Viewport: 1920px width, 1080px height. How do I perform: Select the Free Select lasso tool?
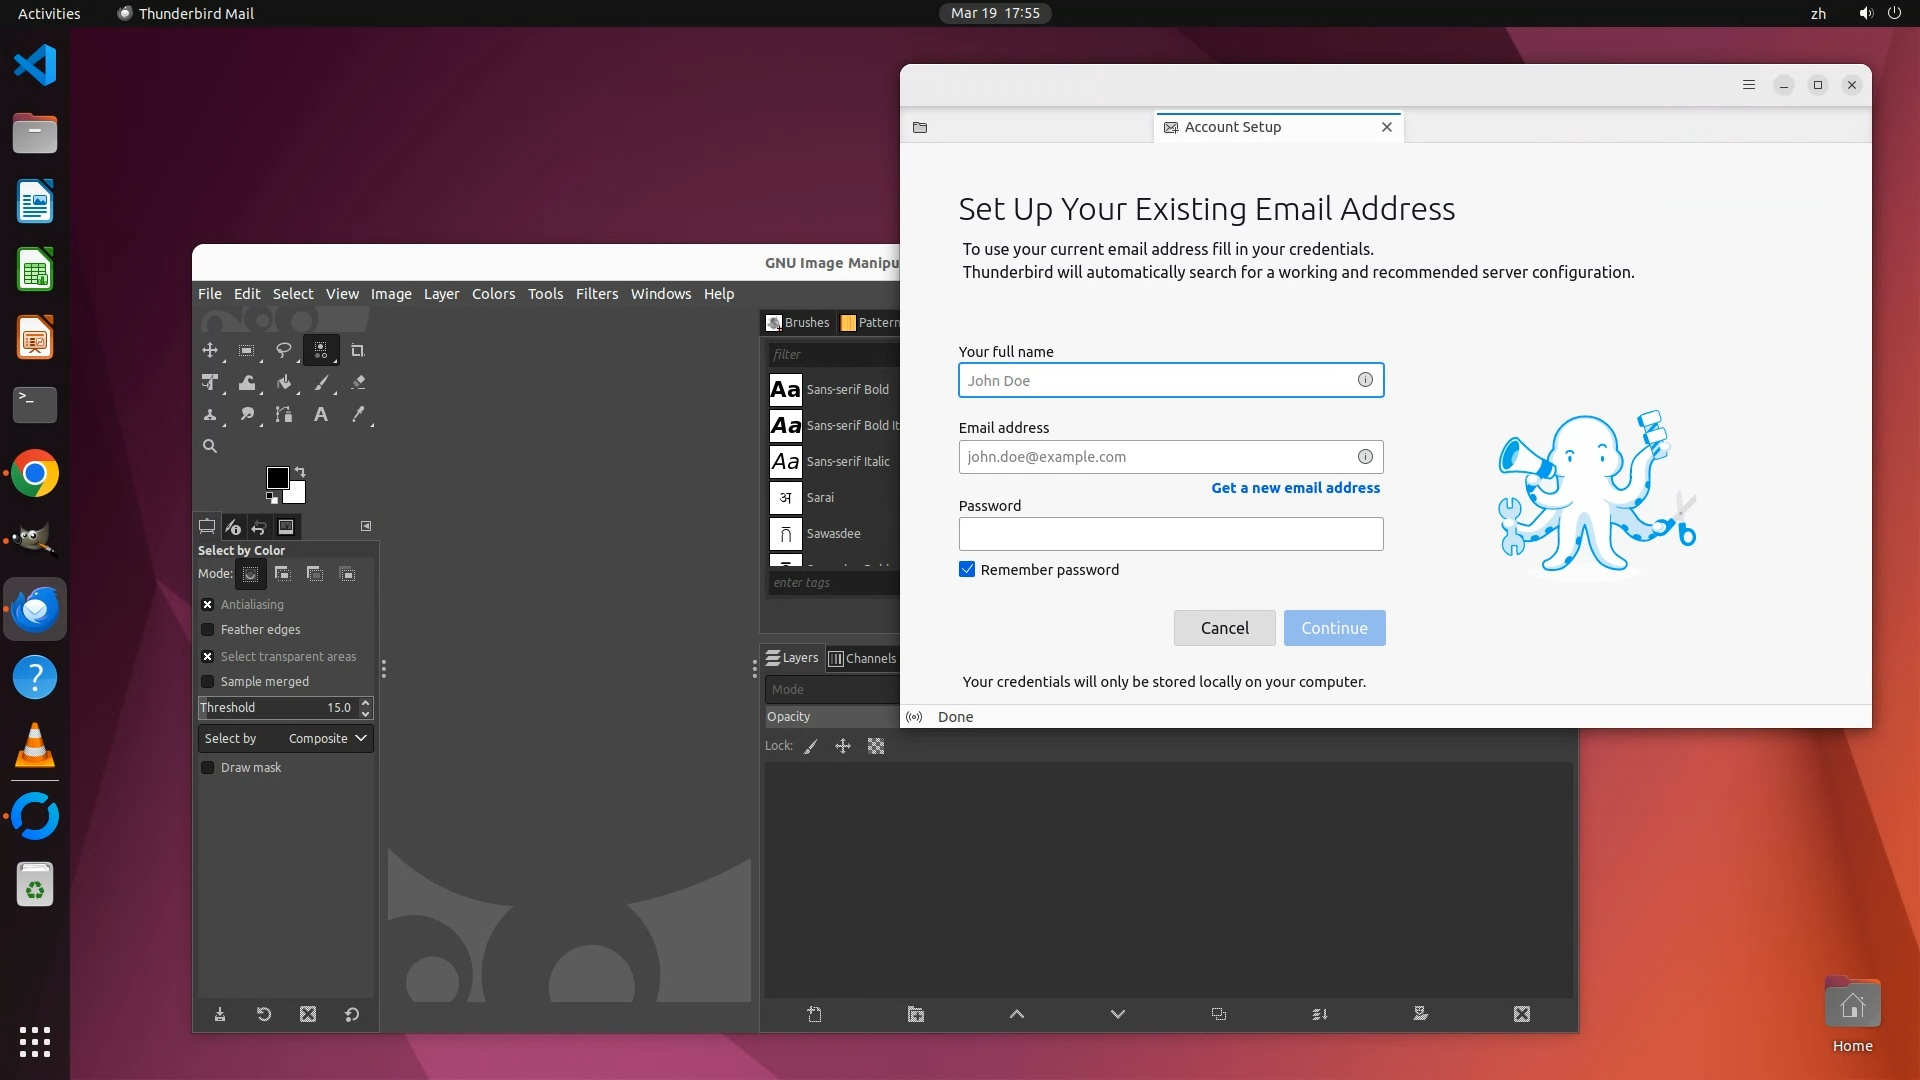[x=283, y=350]
